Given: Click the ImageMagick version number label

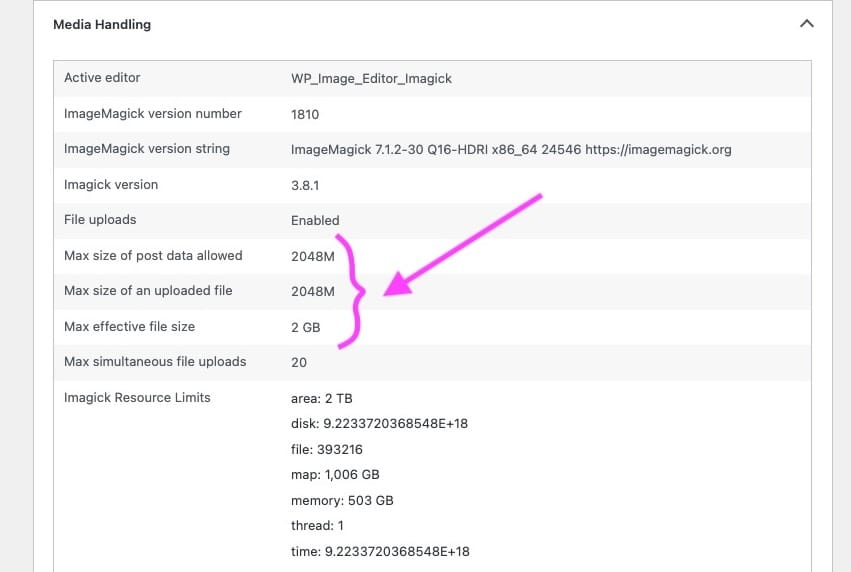Looking at the screenshot, I should tap(153, 113).
